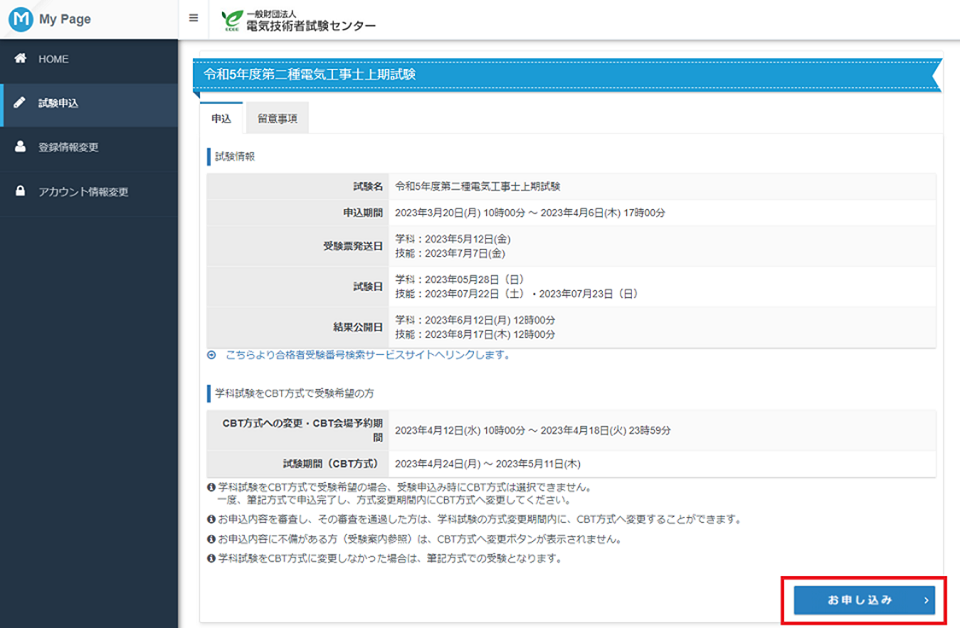Click the padlock icon beside アカウント情報変更
The width and height of the screenshot is (960, 628).
20,191
